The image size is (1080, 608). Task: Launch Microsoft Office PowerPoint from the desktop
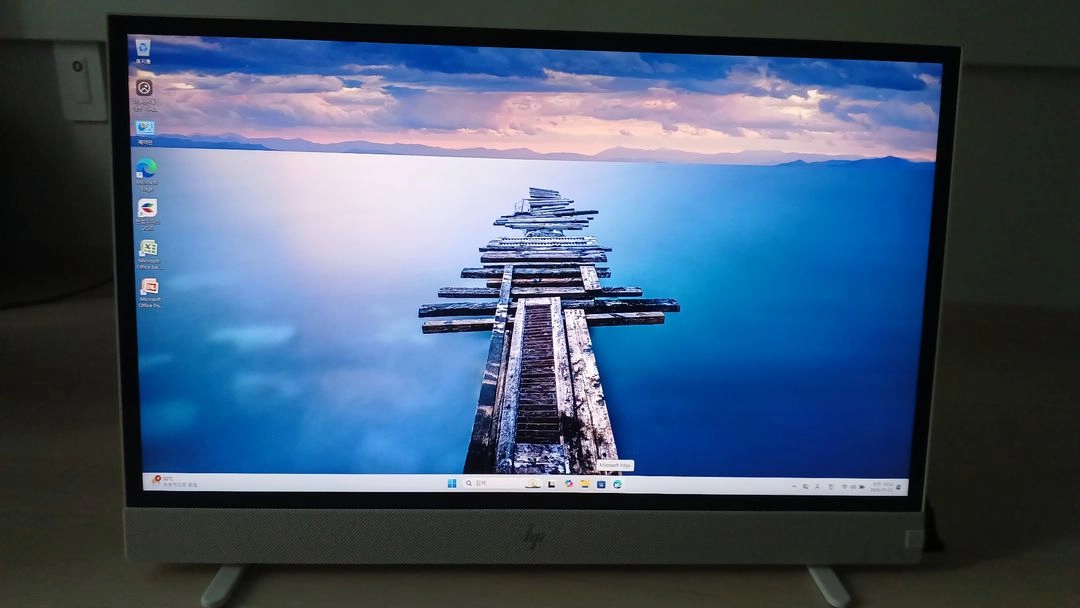tap(150, 293)
